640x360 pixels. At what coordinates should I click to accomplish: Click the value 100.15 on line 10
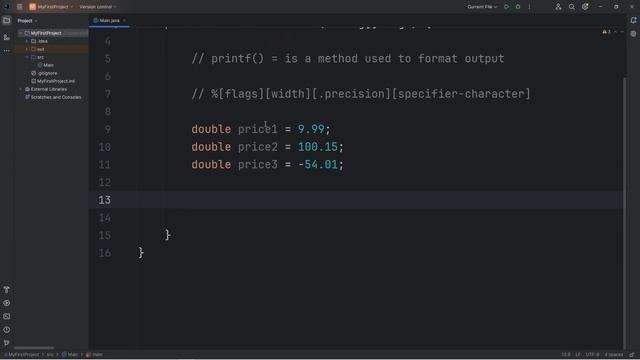coord(318,147)
